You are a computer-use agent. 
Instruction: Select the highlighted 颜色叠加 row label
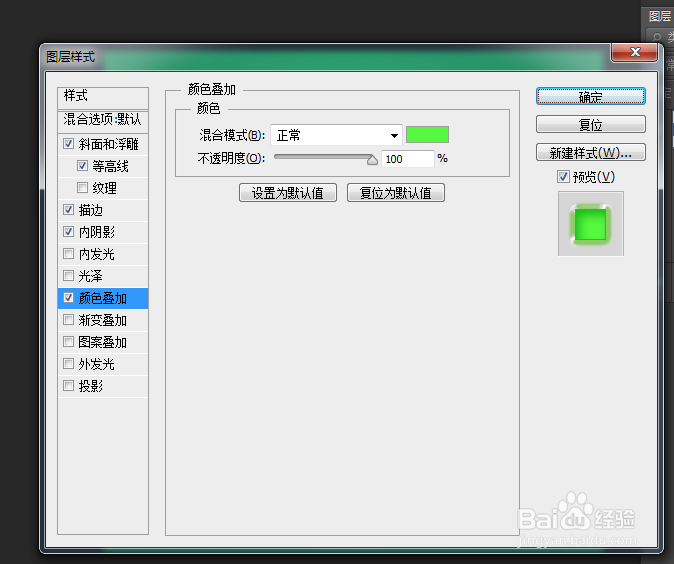(x=102, y=298)
